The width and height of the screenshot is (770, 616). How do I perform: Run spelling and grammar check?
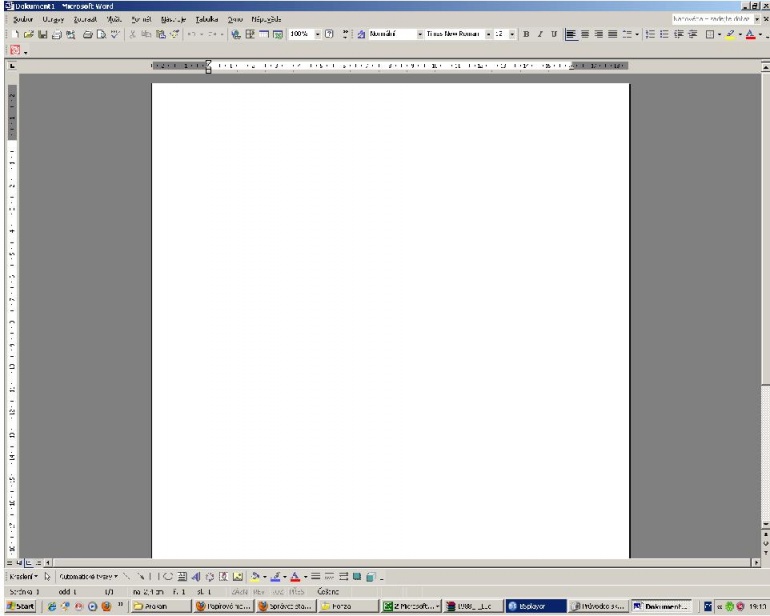115,34
